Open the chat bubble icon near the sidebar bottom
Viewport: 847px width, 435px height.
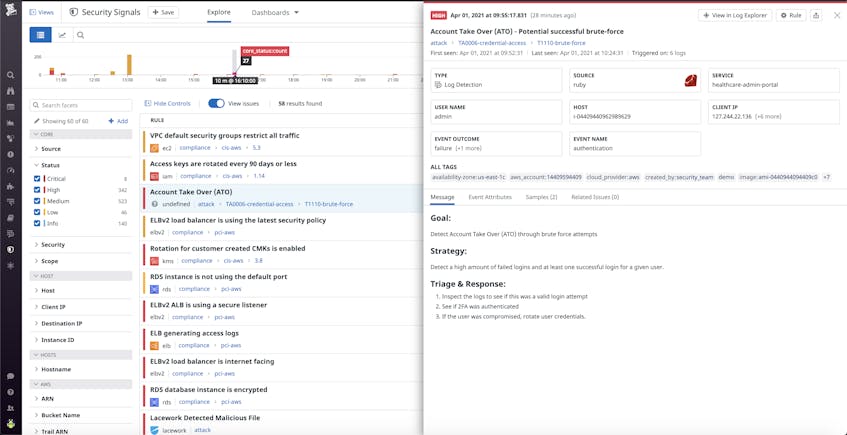click(x=10, y=376)
